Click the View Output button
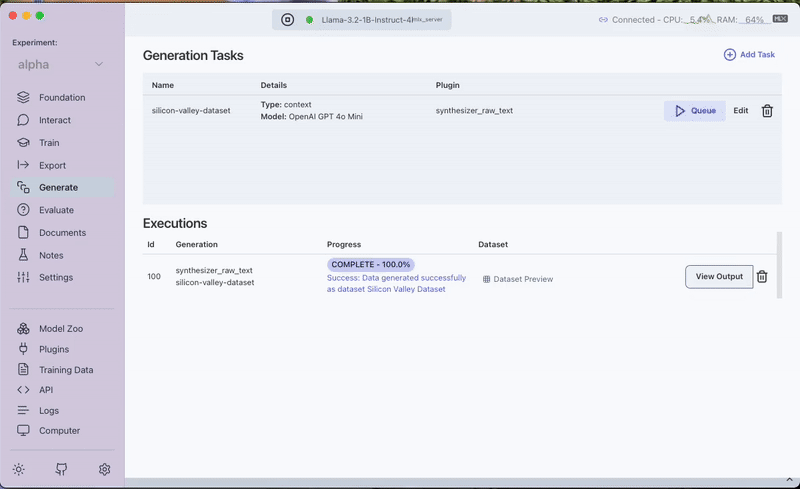Screen dimensions: 800x489 pyautogui.click(x=719, y=277)
